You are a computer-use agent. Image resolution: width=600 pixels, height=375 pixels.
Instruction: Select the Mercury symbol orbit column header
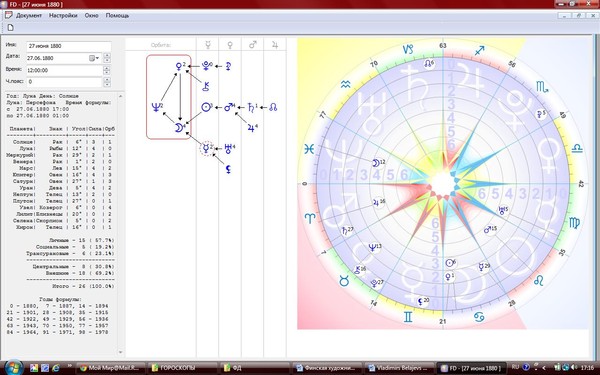coord(208,45)
